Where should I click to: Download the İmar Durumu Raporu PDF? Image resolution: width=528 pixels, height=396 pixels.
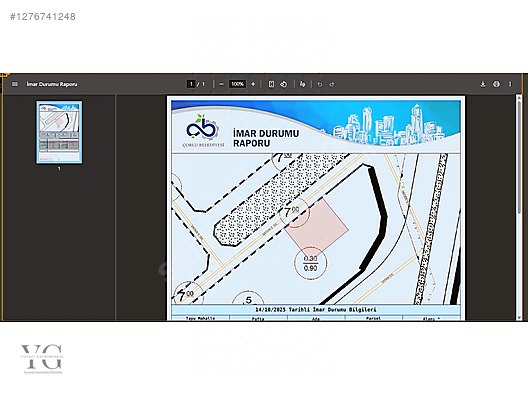coord(483,84)
